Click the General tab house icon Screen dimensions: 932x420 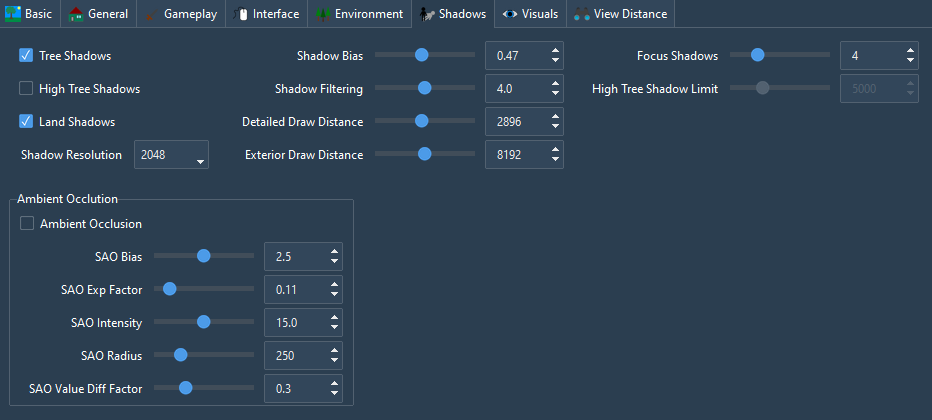[76, 14]
